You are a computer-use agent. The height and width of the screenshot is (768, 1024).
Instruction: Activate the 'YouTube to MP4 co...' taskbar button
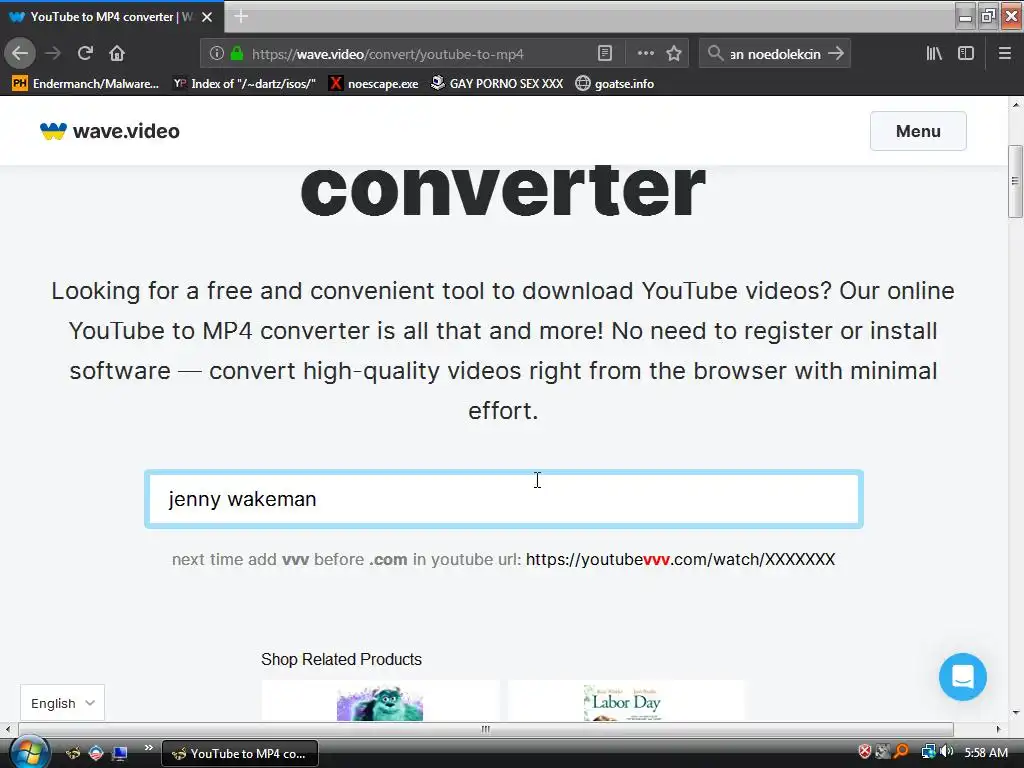(x=240, y=753)
